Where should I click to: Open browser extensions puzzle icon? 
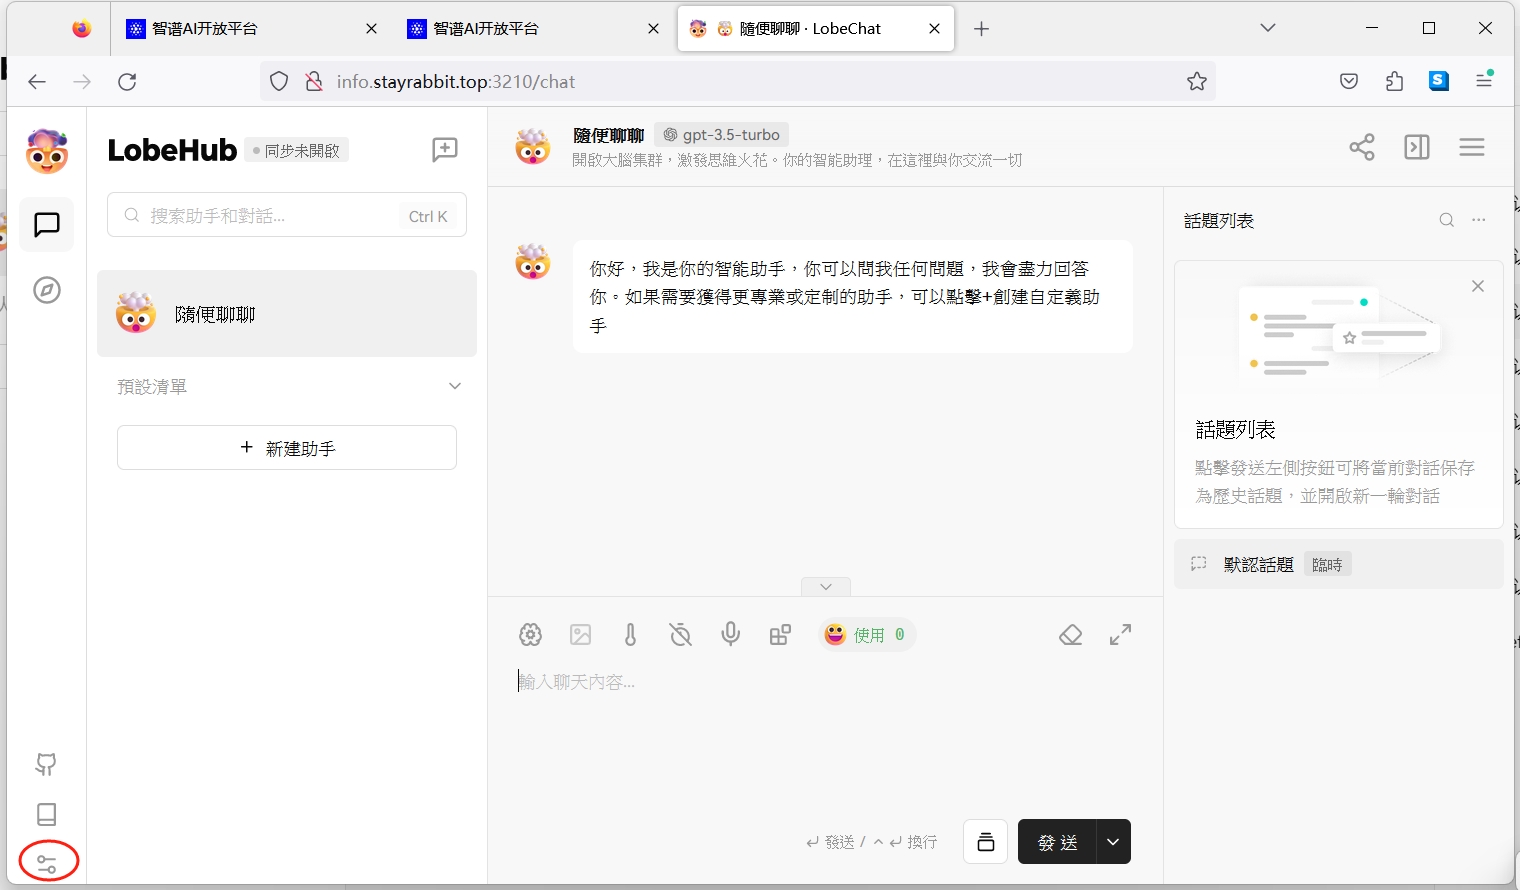pyautogui.click(x=1394, y=82)
